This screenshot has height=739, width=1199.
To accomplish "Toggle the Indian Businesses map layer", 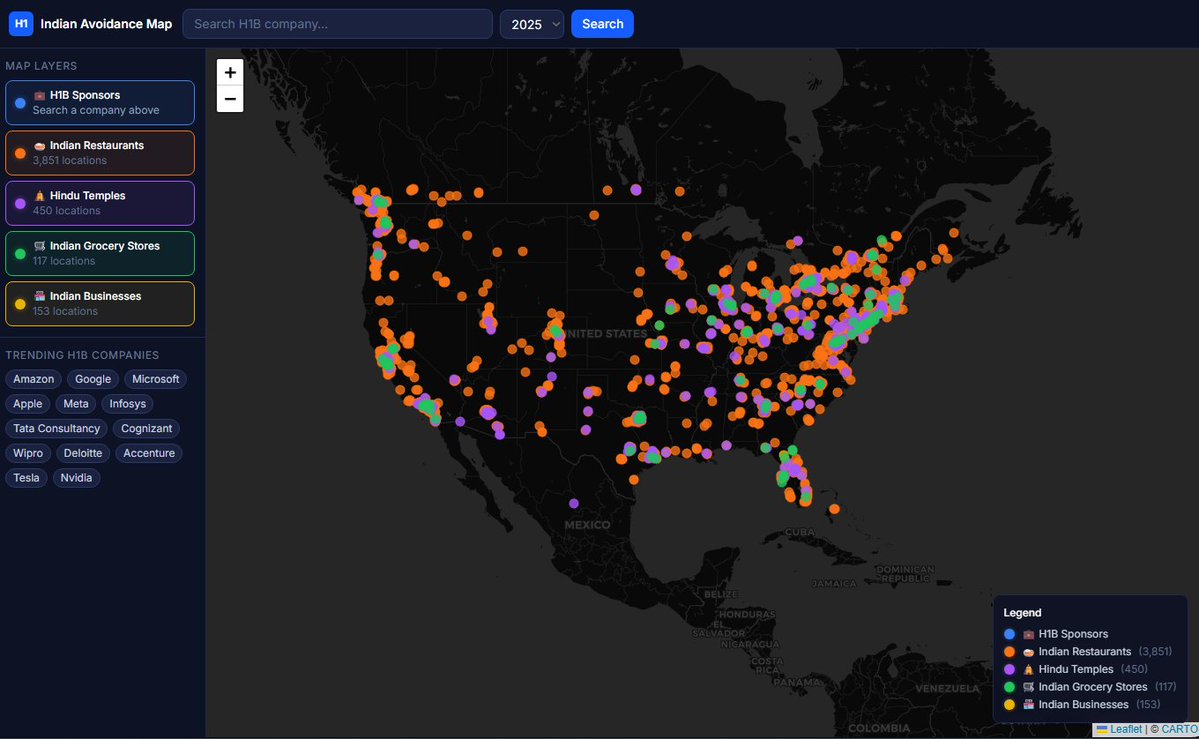I will pos(100,304).
